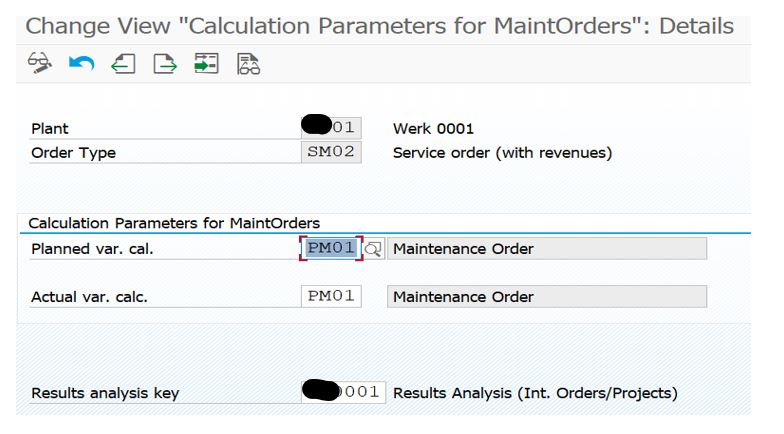Click the Display/Change toggle glasses-pencil icon
This screenshot has height=434, width=784.
point(39,64)
